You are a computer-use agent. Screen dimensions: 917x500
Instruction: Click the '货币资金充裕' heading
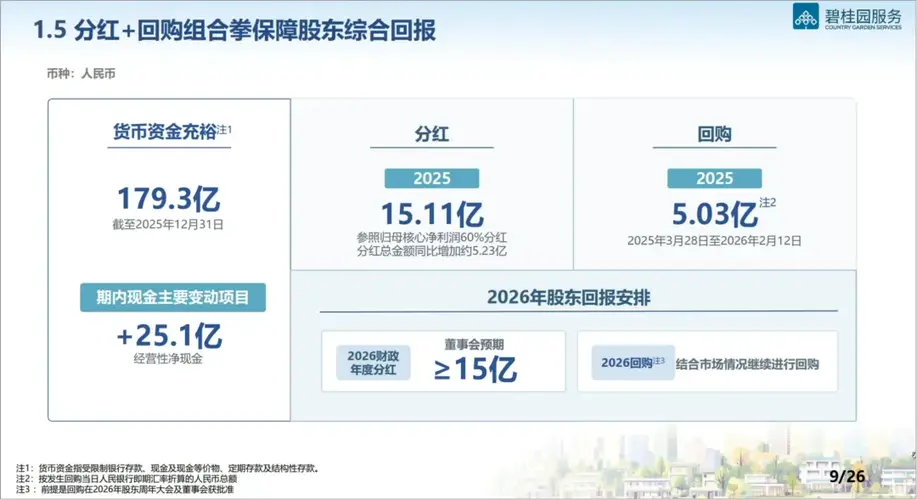165,132
